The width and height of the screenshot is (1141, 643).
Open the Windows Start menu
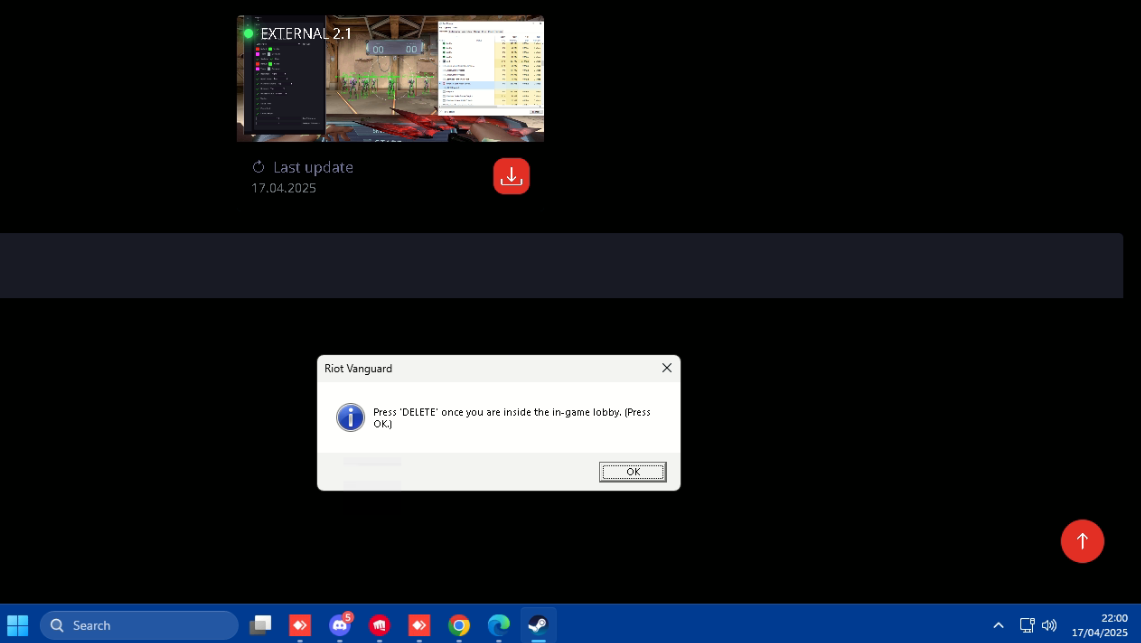pos(18,625)
